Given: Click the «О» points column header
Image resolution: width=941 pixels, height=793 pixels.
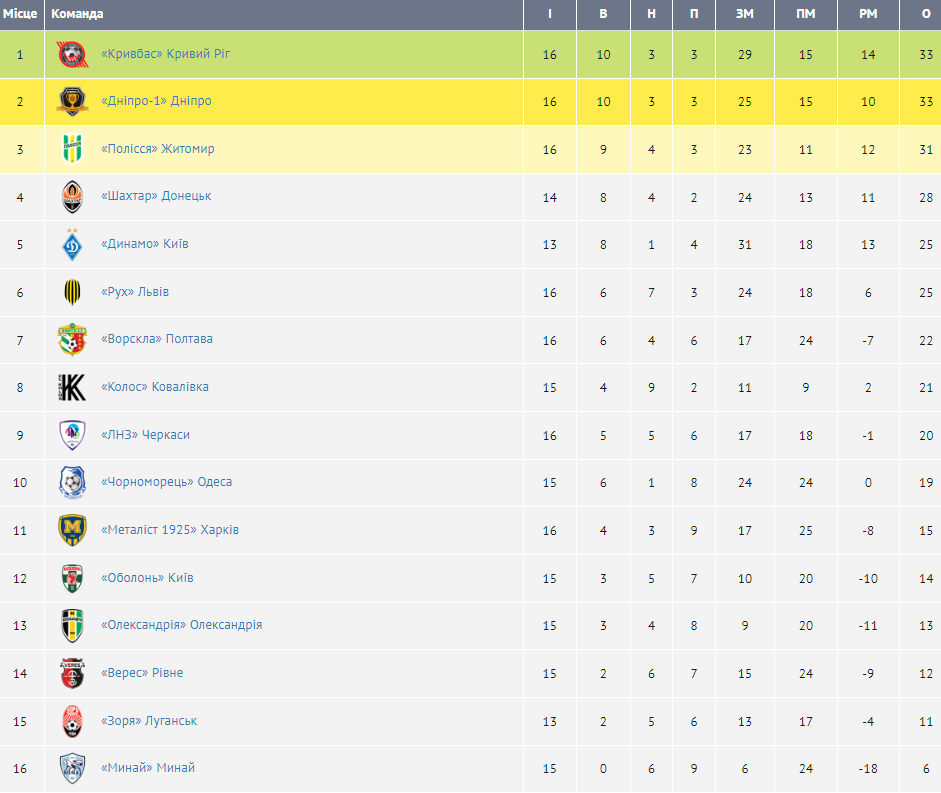Looking at the screenshot, I should coord(926,14).
